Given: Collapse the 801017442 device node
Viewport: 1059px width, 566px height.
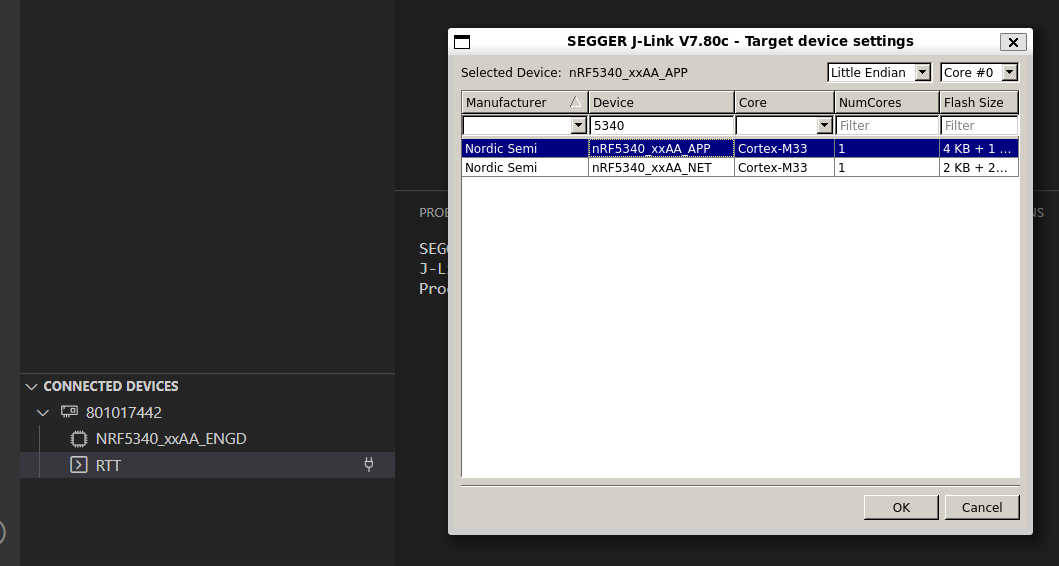Looking at the screenshot, I should (x=43, y=413).
